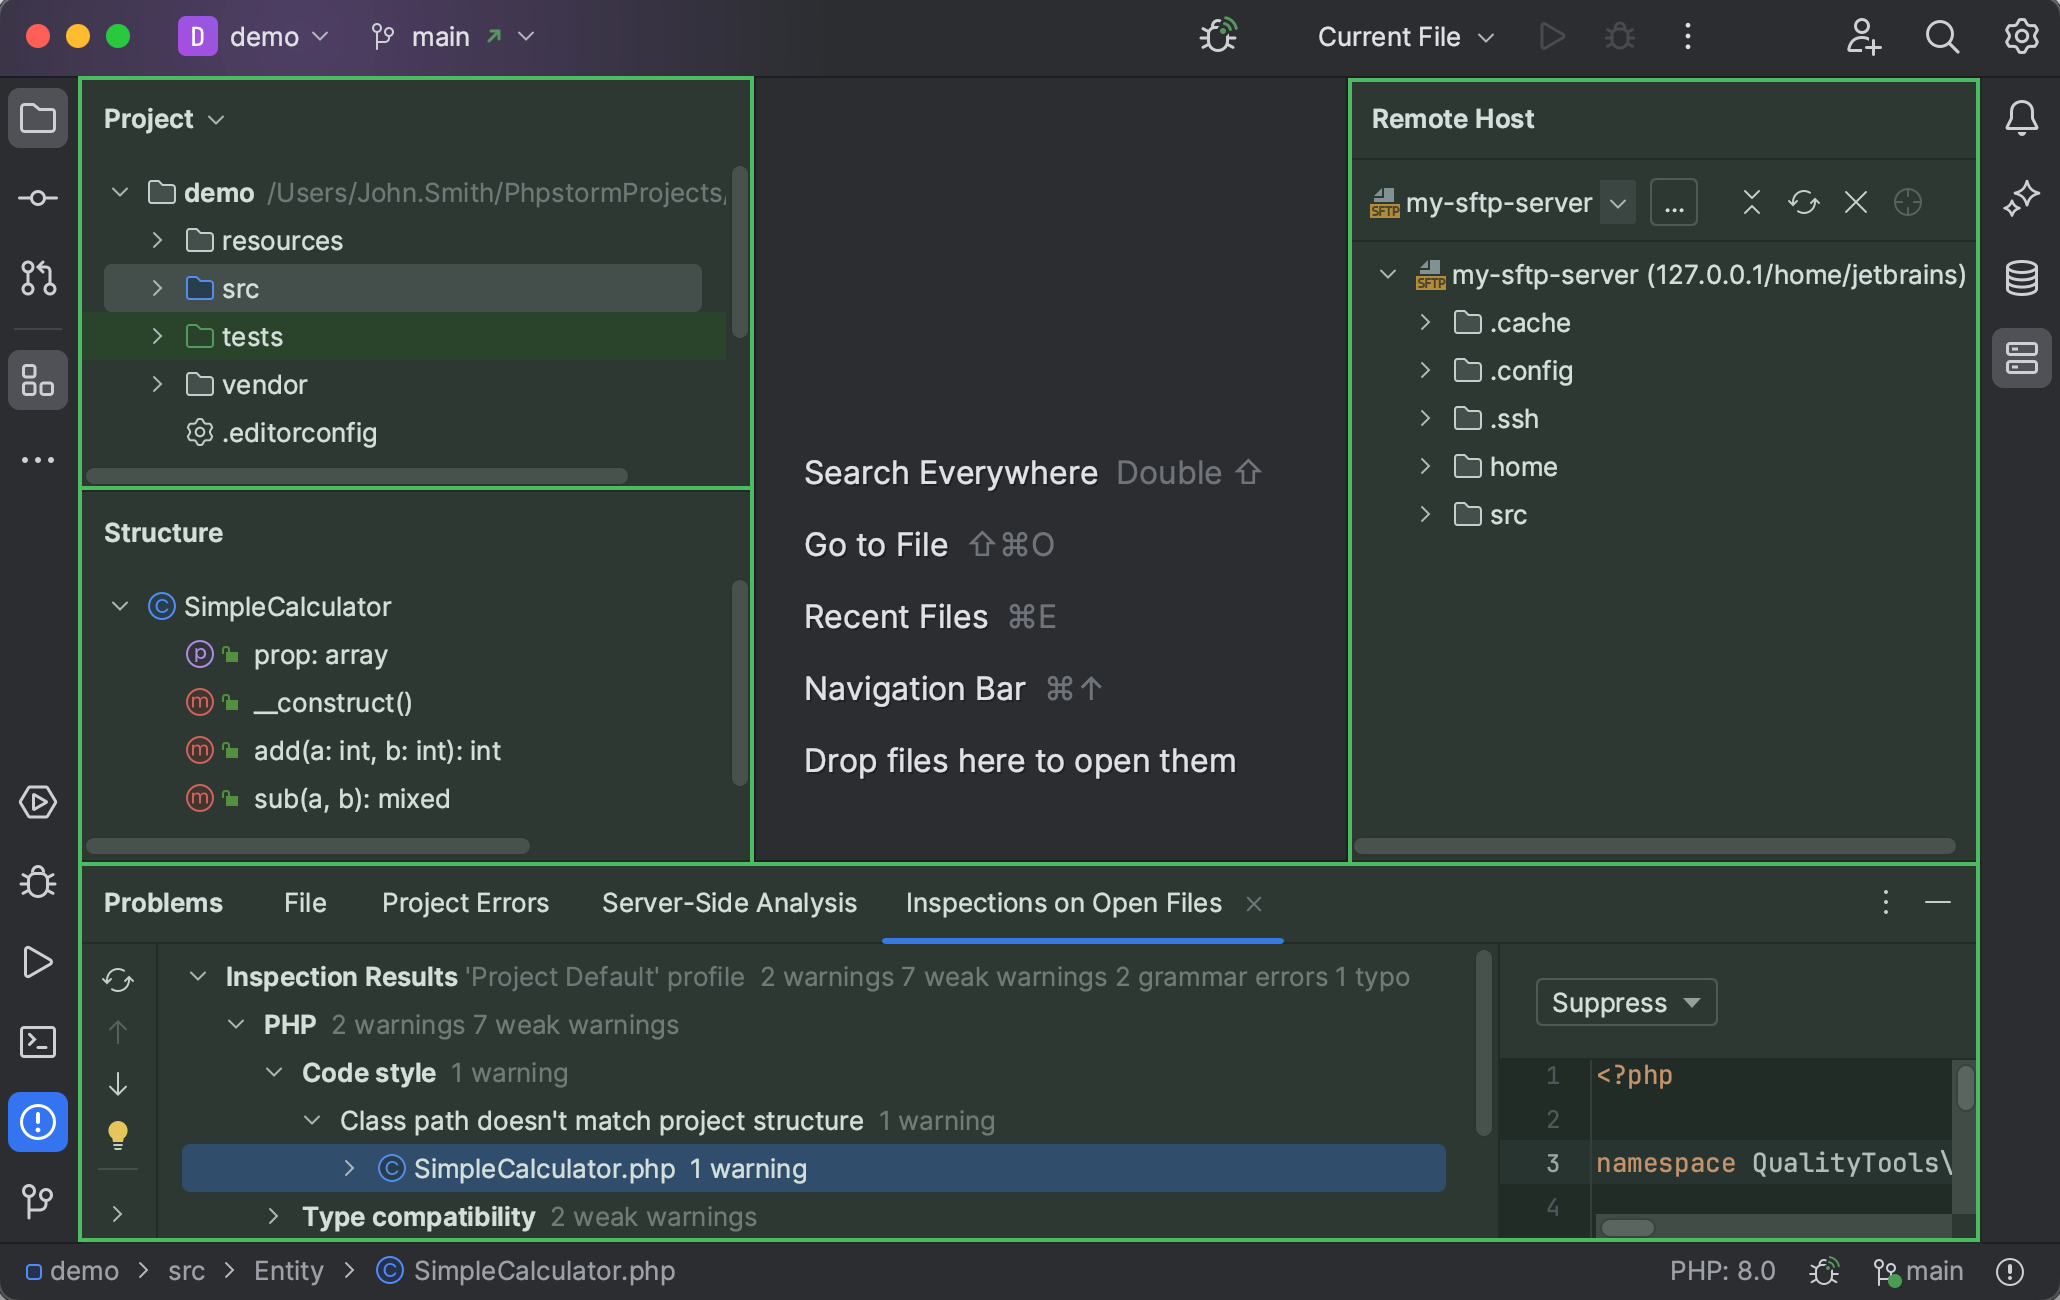Open IDE settings via the gear icon

coord(2019,37)
